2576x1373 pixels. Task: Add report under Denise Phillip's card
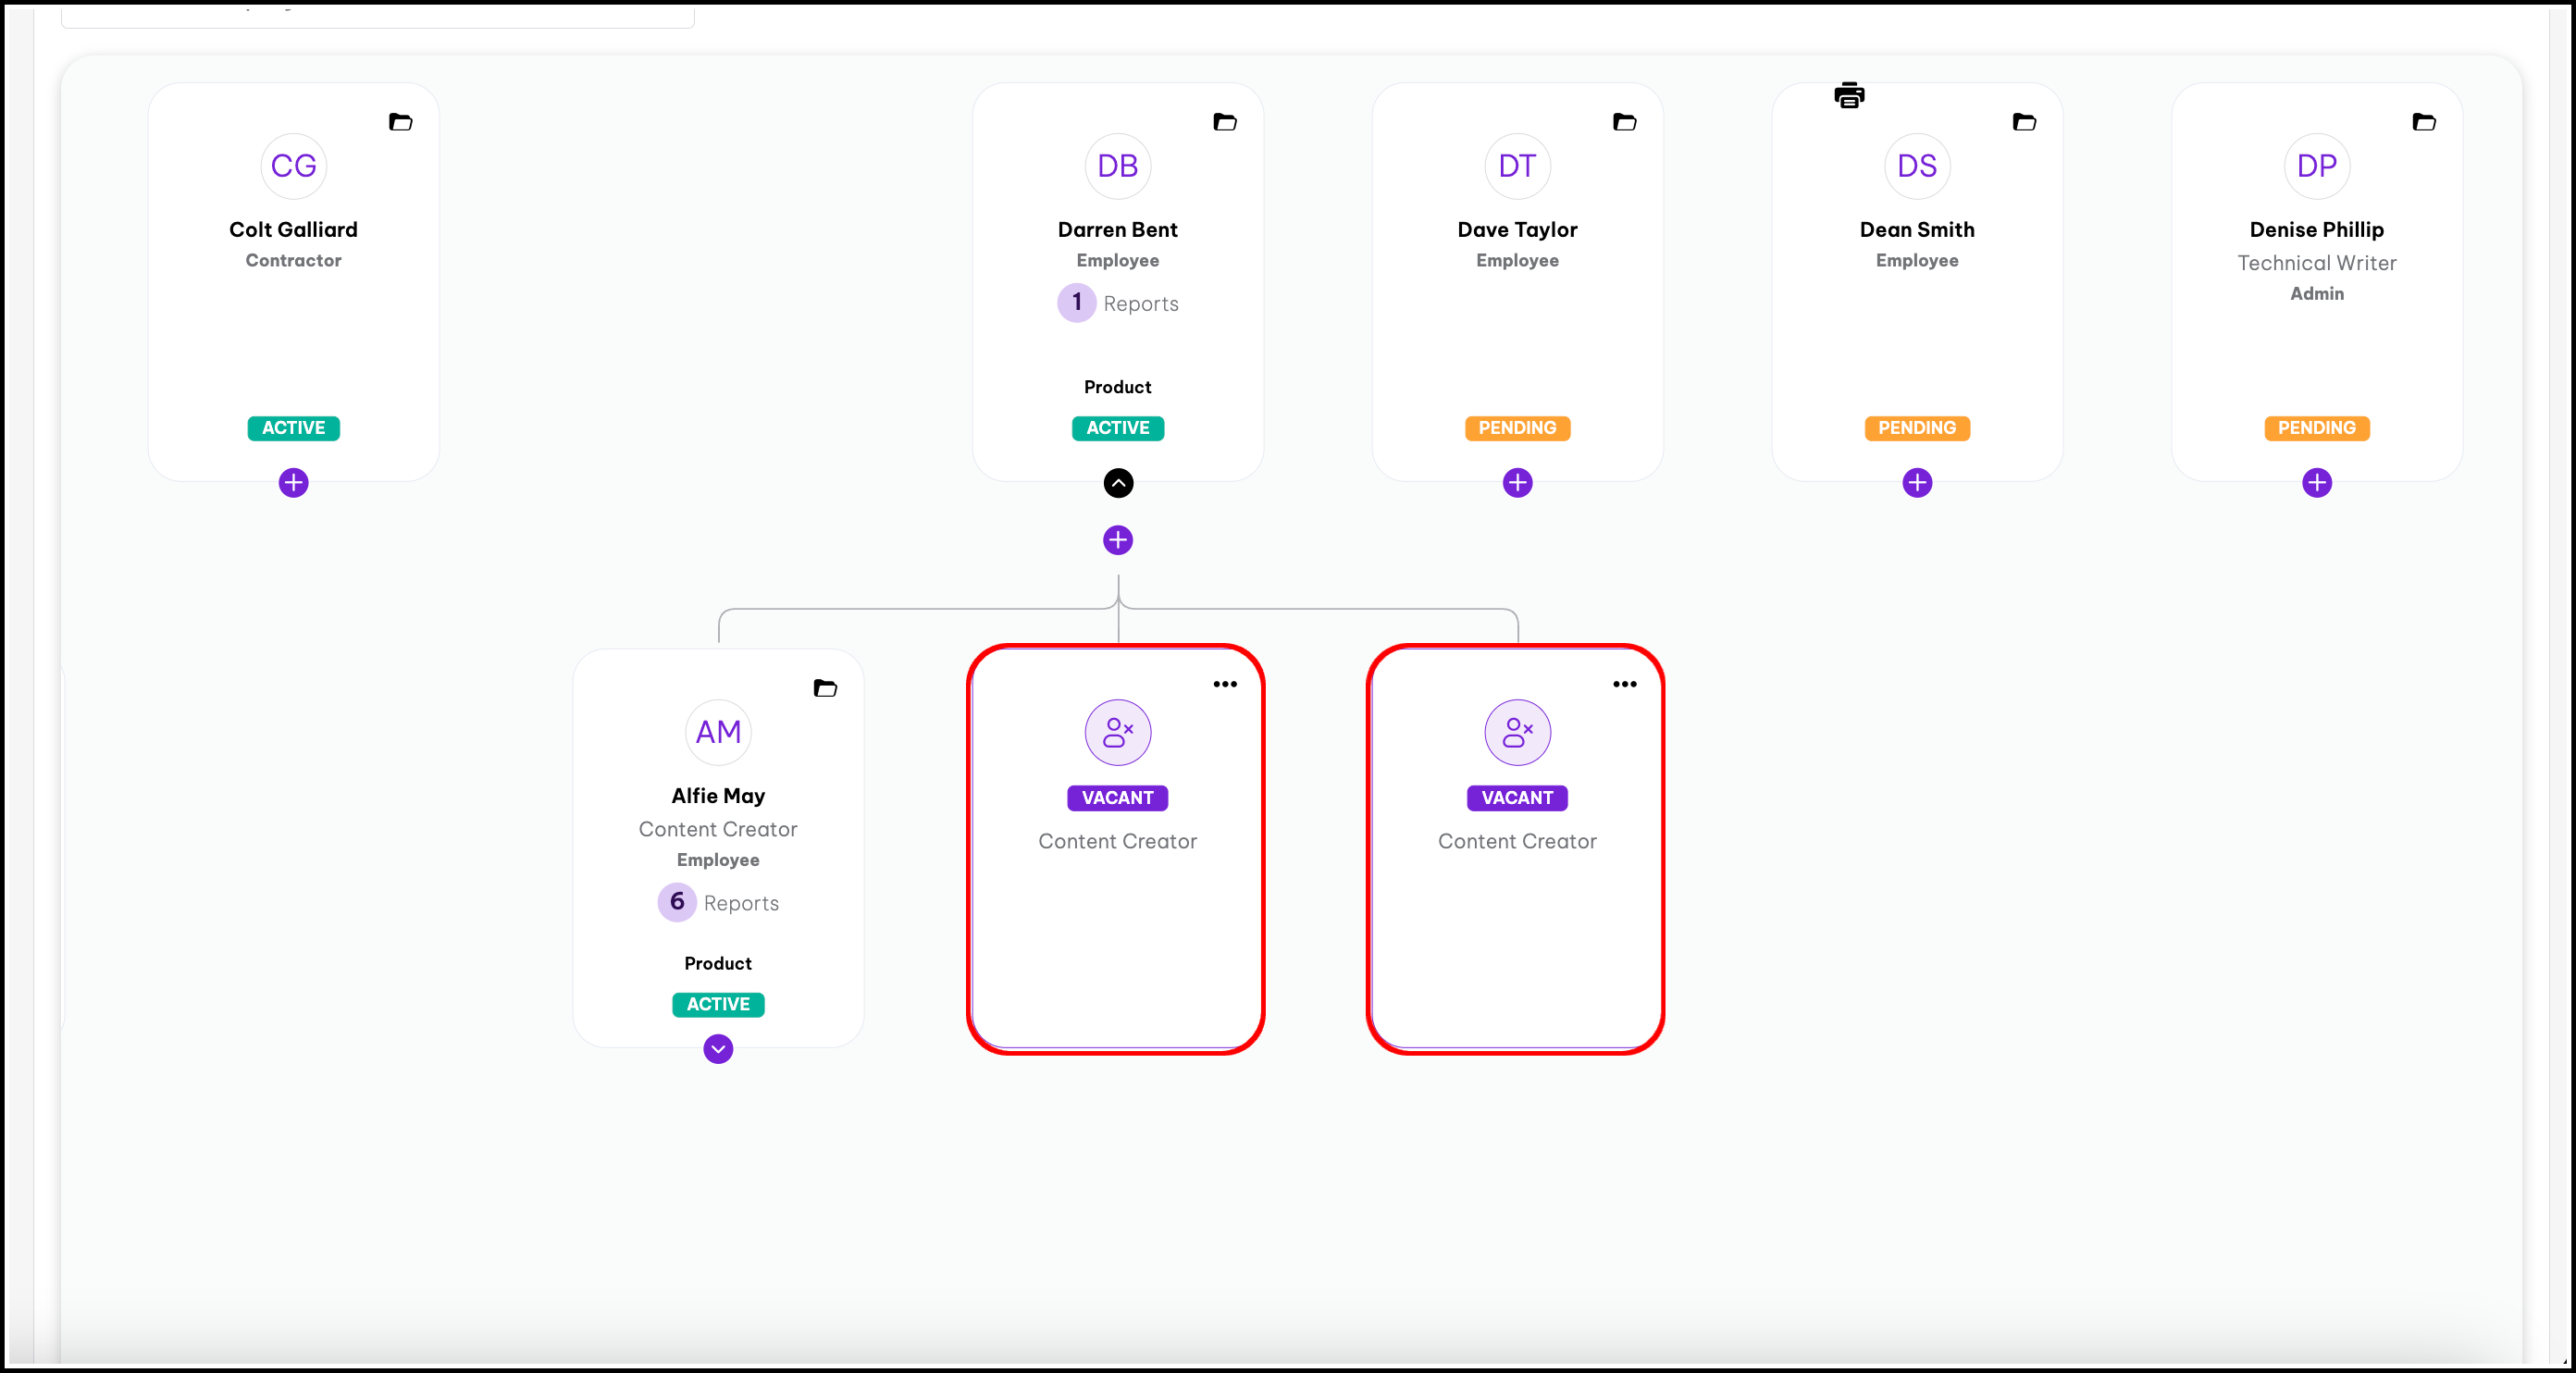[2316, 483]
